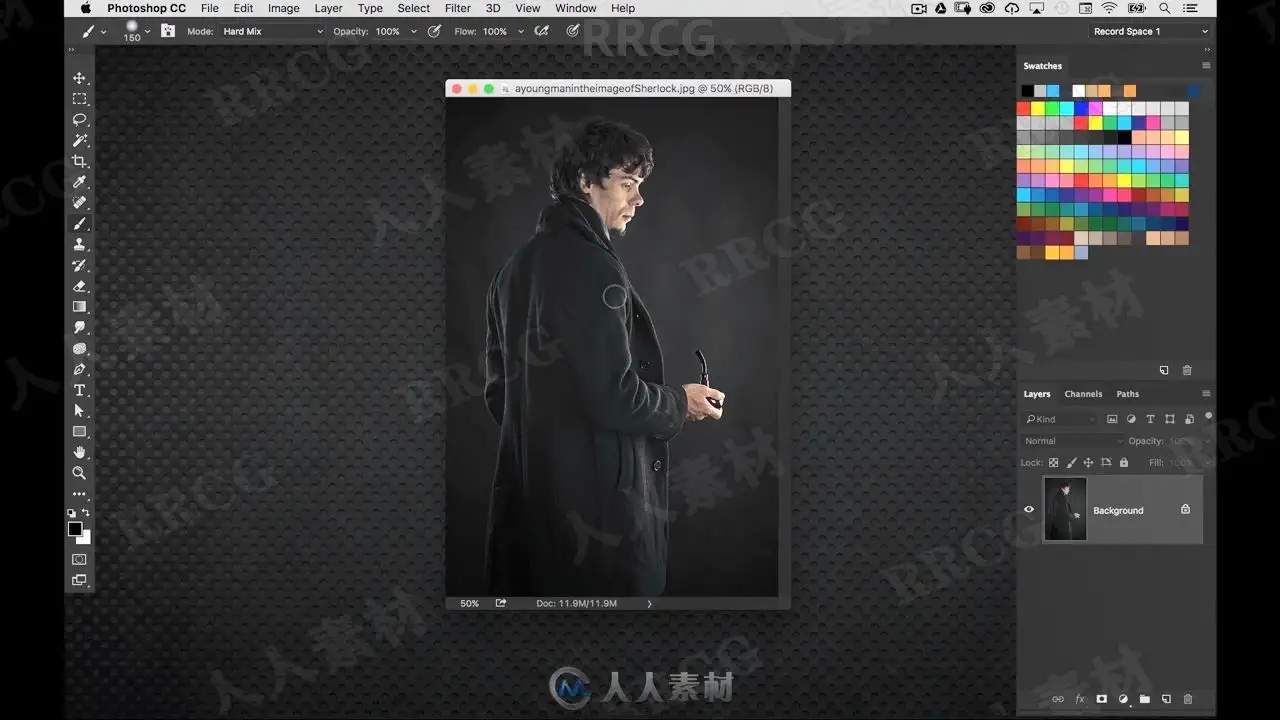
Task: Select the Crop tool
Action: 80,162
